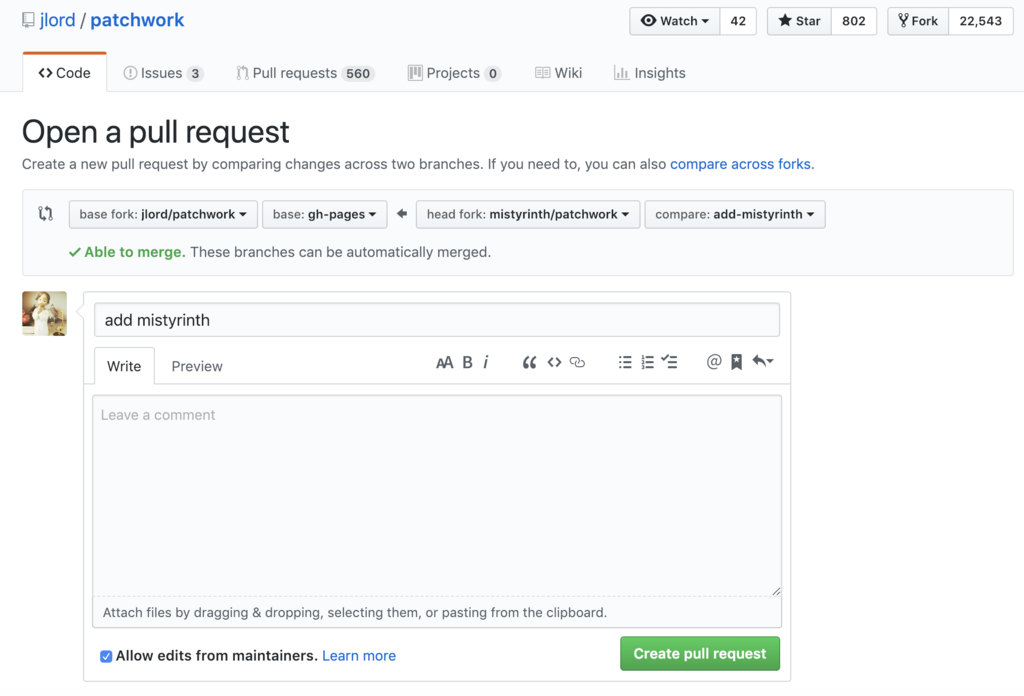Open base branch gh-pages dropdown
Image resolution: width=1024 pixels, height=696 pixels.
point(325,214)
